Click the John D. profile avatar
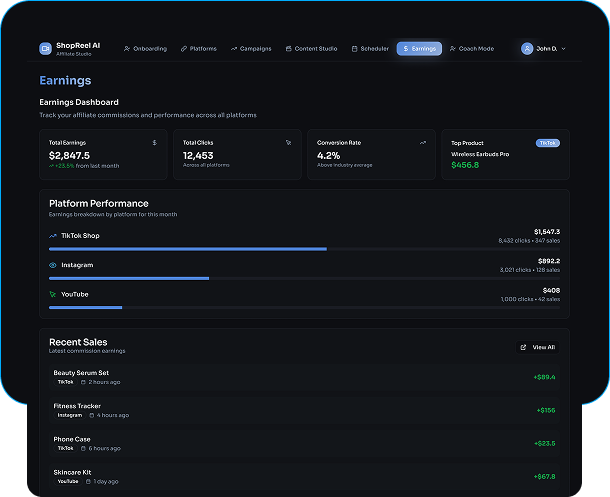Viewport: 610px width, 497px height. 527,48
